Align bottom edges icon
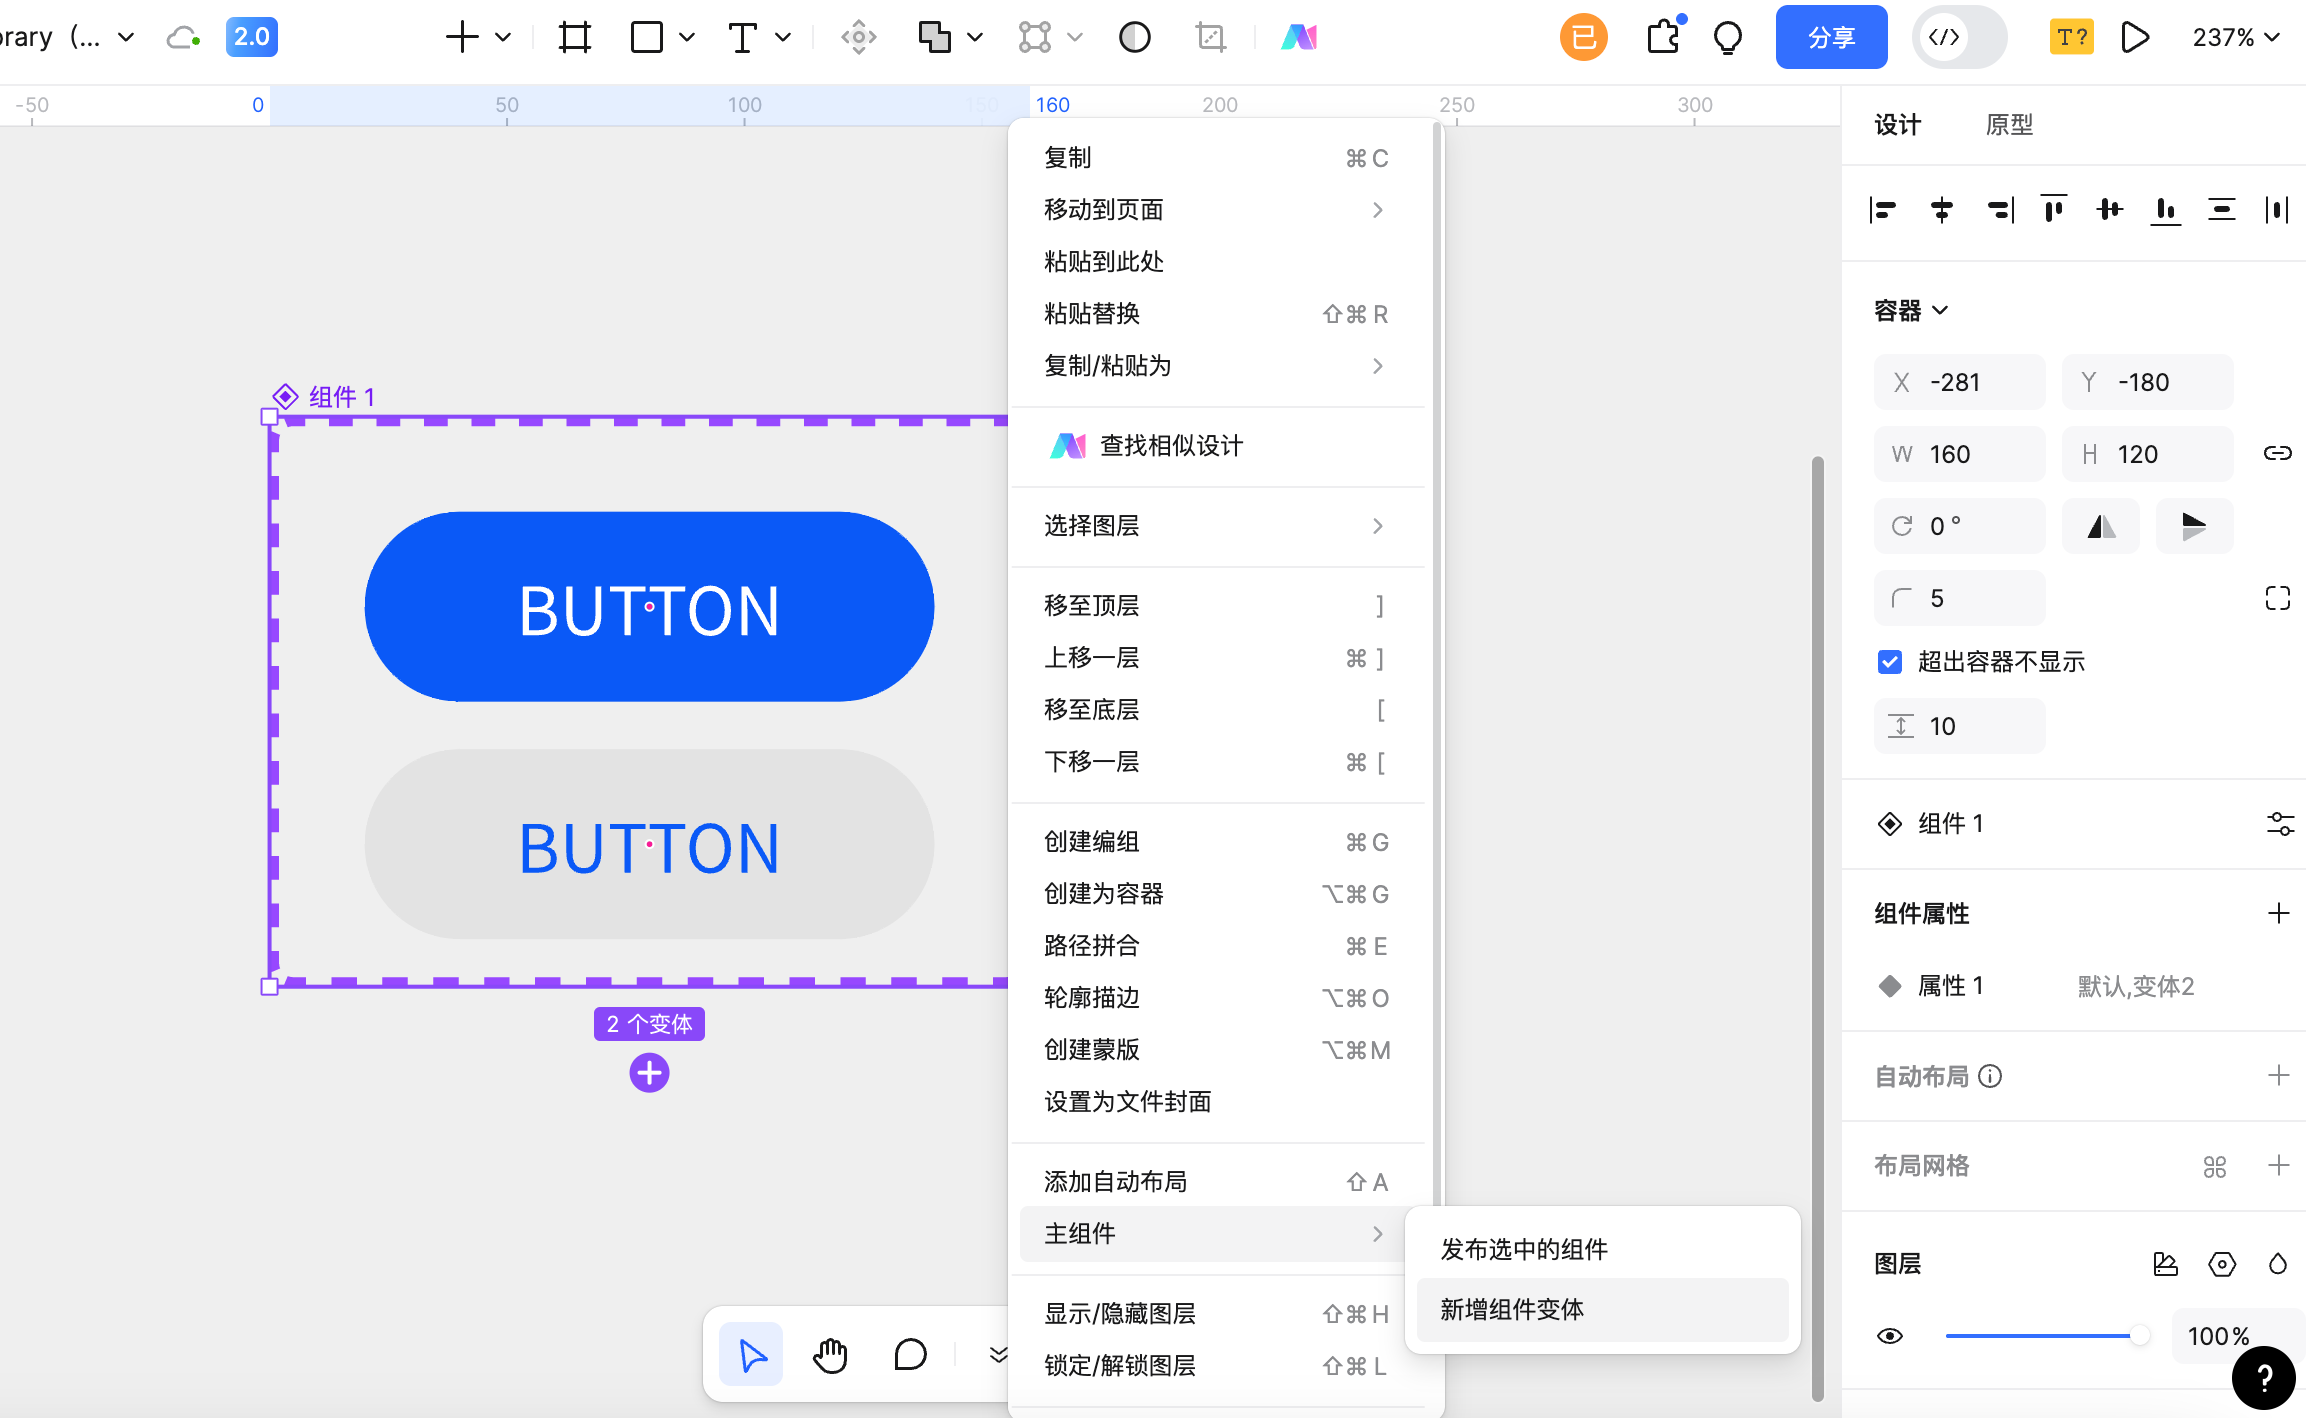Viewport: 2306px width, 1418px height. (2166, 210)
